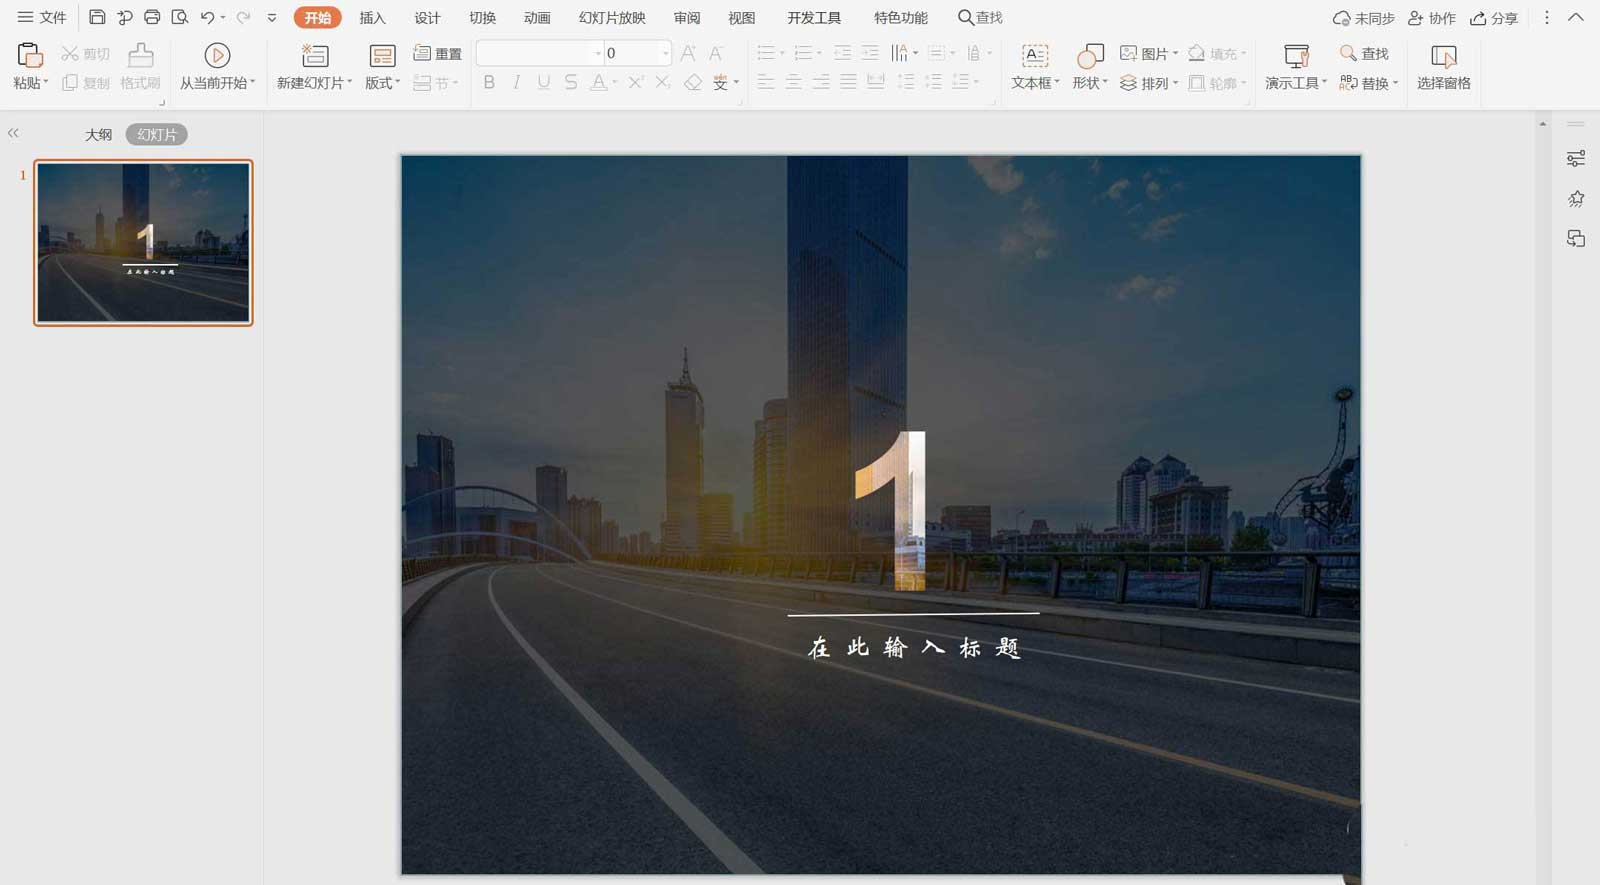Click the Save icon in quick access toolbar

97,17
